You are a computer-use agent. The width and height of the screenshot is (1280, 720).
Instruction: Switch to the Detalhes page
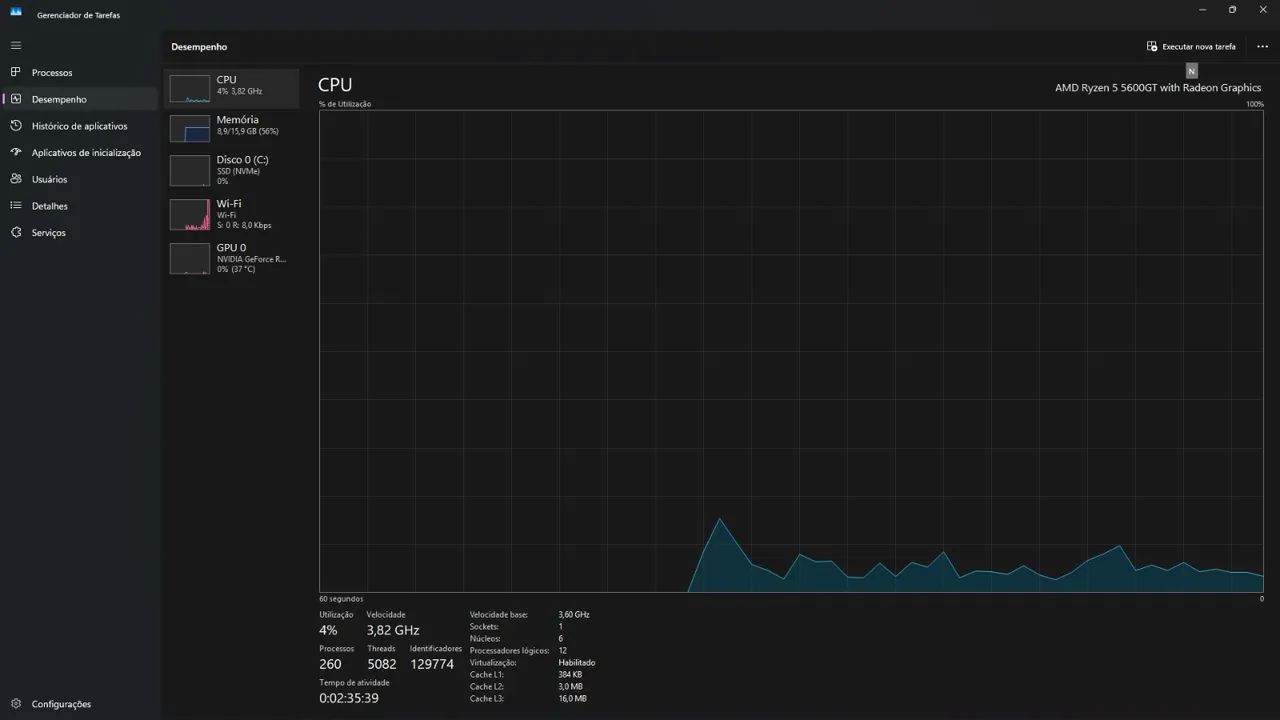pyautogui.click(x=80, y=206)
